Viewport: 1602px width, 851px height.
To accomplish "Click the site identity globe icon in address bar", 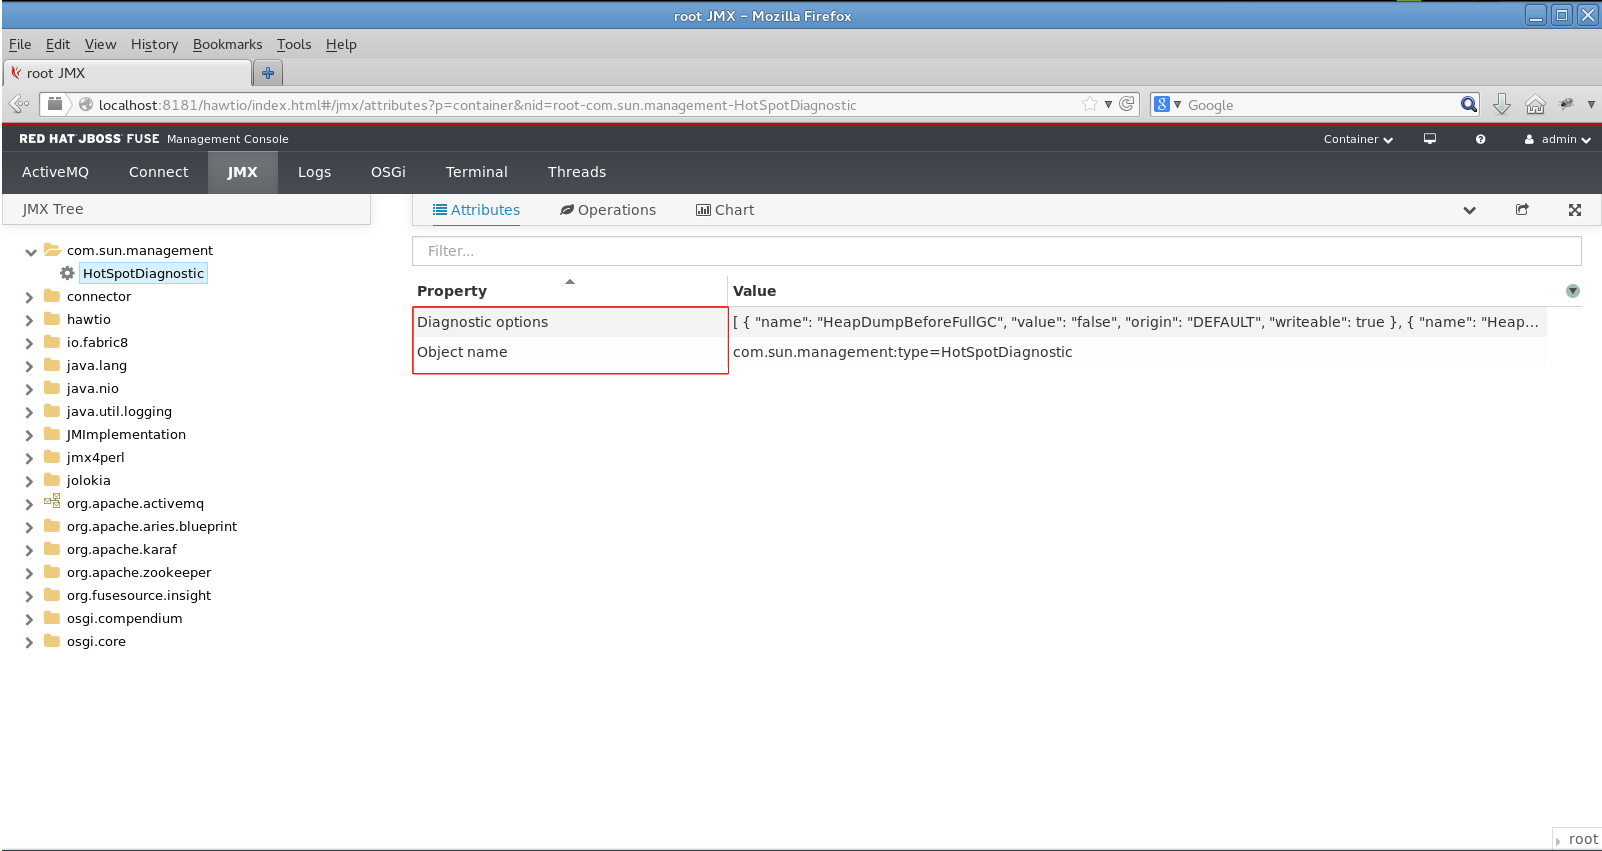I will click(86, 104).
